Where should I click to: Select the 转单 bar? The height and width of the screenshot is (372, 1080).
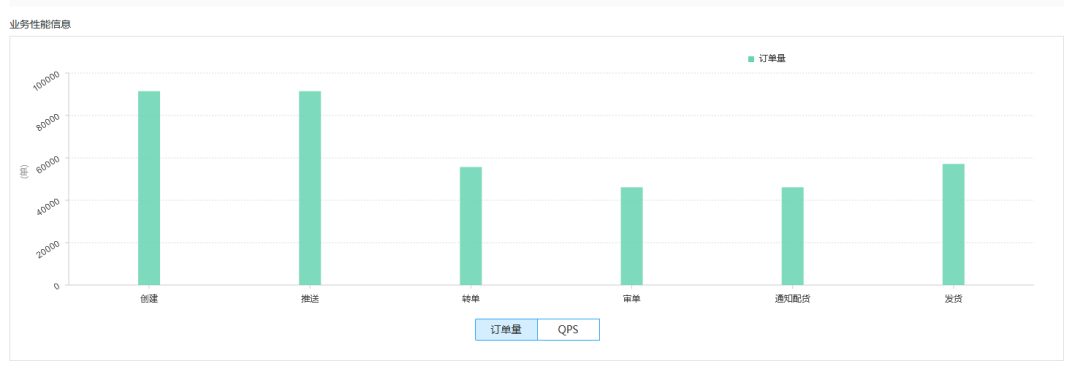click(x=471, y=226)
